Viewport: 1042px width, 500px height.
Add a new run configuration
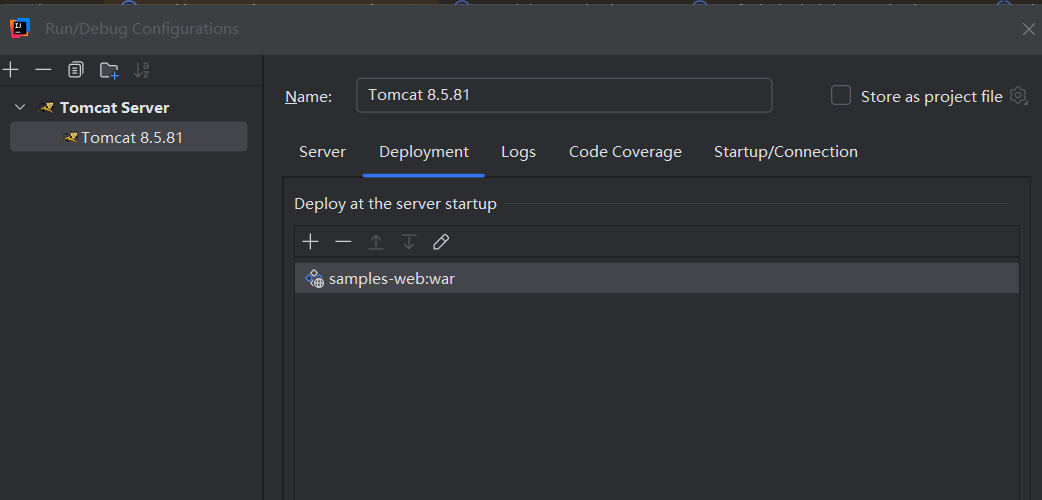11,69
